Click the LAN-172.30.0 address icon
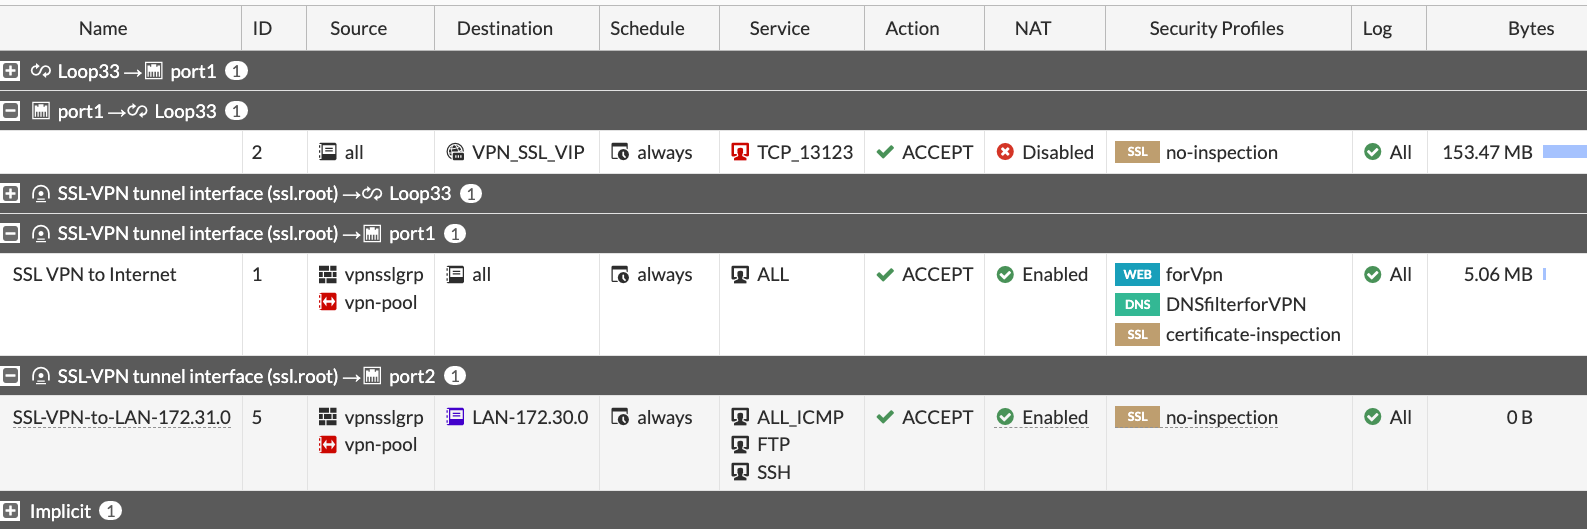This screenshot has height=529, width=1587. (x=455, y=417)
